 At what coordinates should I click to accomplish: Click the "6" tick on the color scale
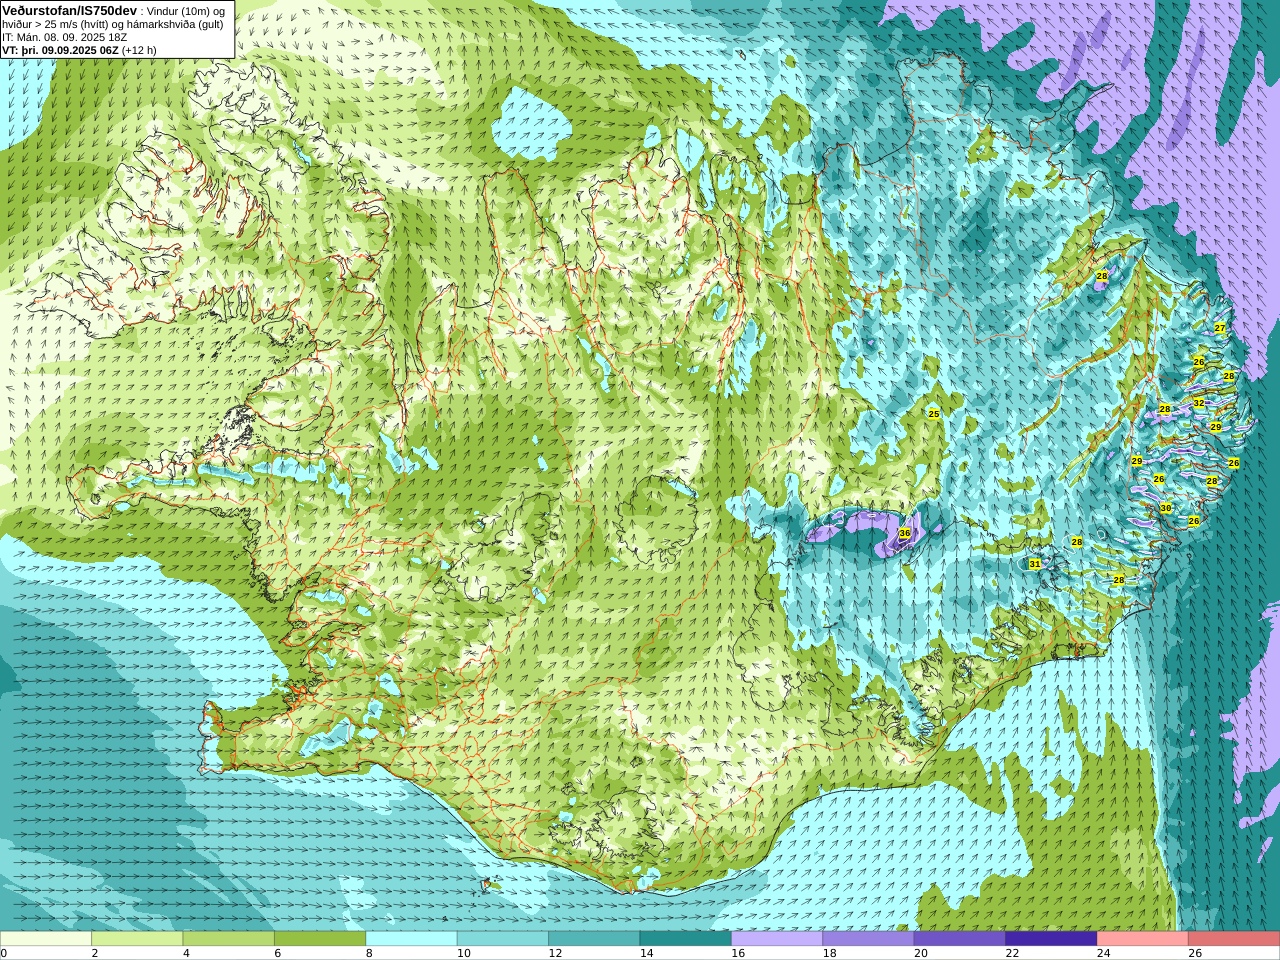[x=277, y=953]
